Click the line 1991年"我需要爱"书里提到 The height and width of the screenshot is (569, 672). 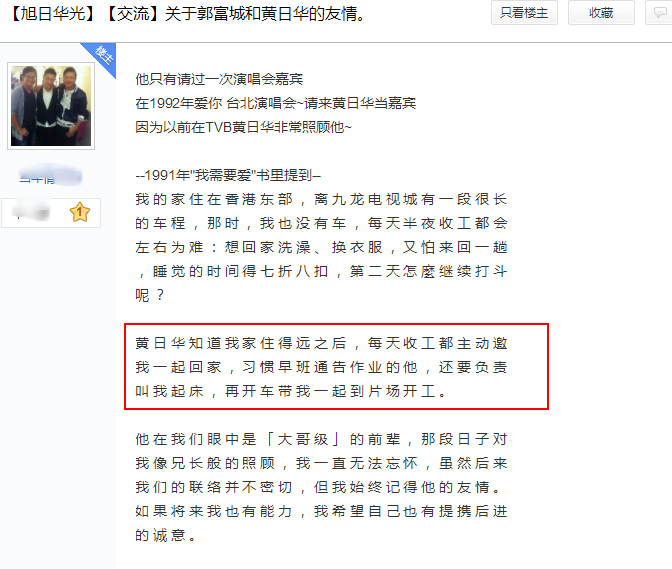click(228, 175)
